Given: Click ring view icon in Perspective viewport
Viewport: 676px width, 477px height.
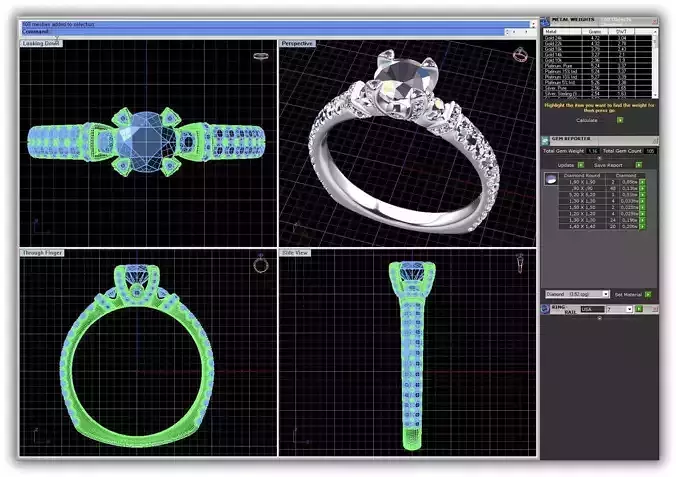Looking at the screenshot, I should [520, 54].
